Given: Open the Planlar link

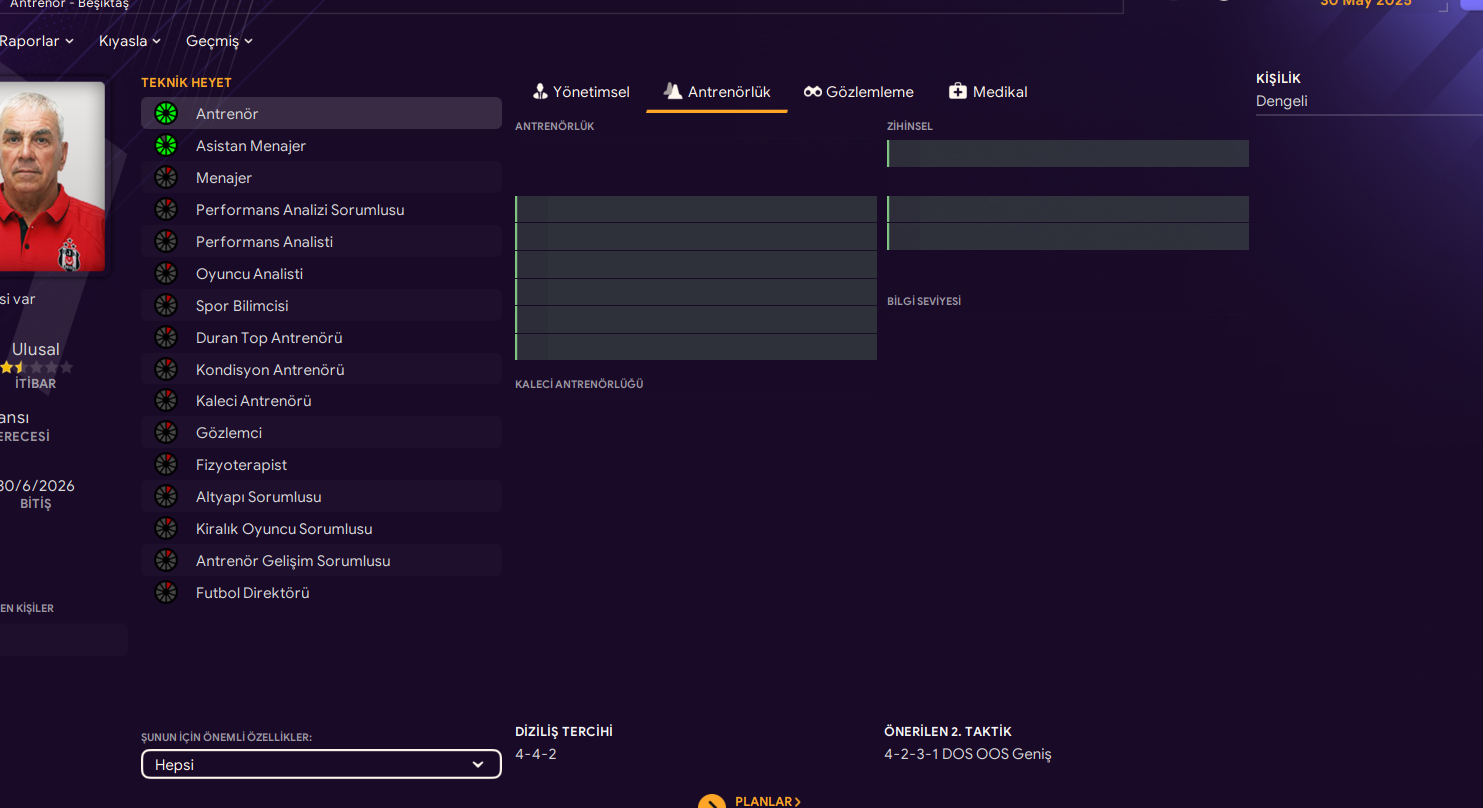Looking at the screenshot, I should click(767, 801).
